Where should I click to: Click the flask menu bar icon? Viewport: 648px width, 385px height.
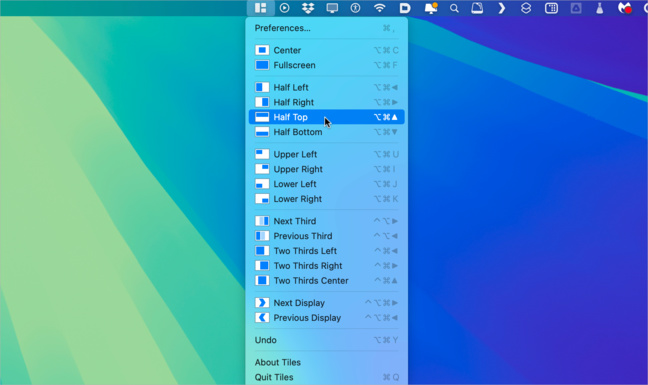(600, 8)
